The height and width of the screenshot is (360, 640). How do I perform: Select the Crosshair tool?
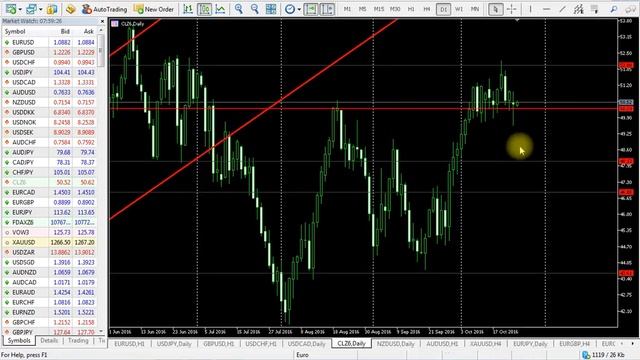point(511,9)
